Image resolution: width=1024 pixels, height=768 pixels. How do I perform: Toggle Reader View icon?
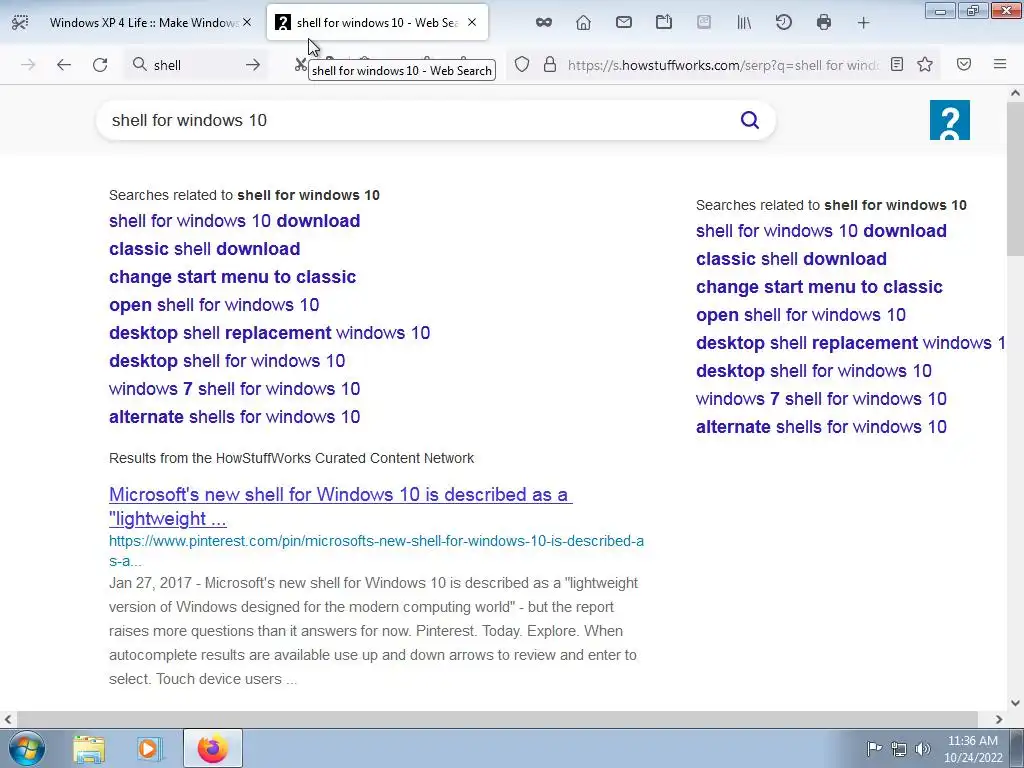click(897, 65)
